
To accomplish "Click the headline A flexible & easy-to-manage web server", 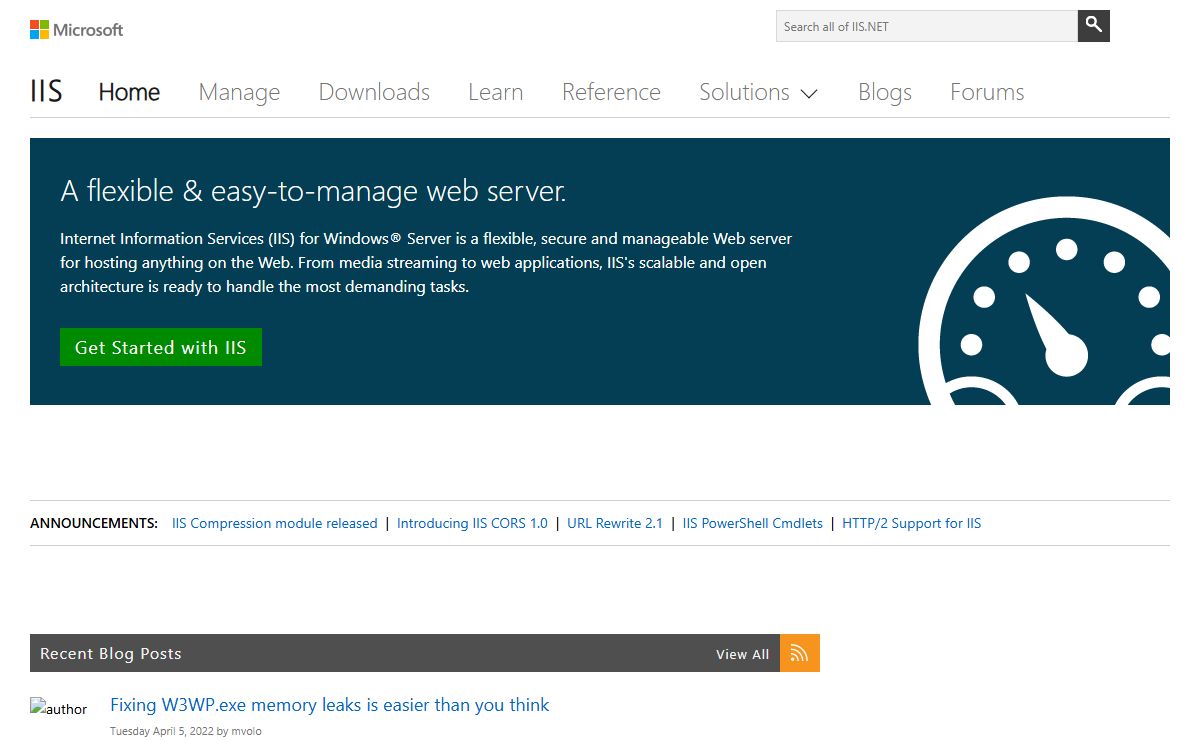I will click(313, 191).
